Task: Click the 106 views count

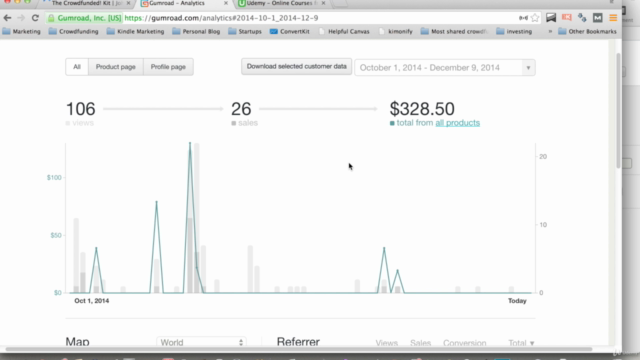Action: coord(80,109)
